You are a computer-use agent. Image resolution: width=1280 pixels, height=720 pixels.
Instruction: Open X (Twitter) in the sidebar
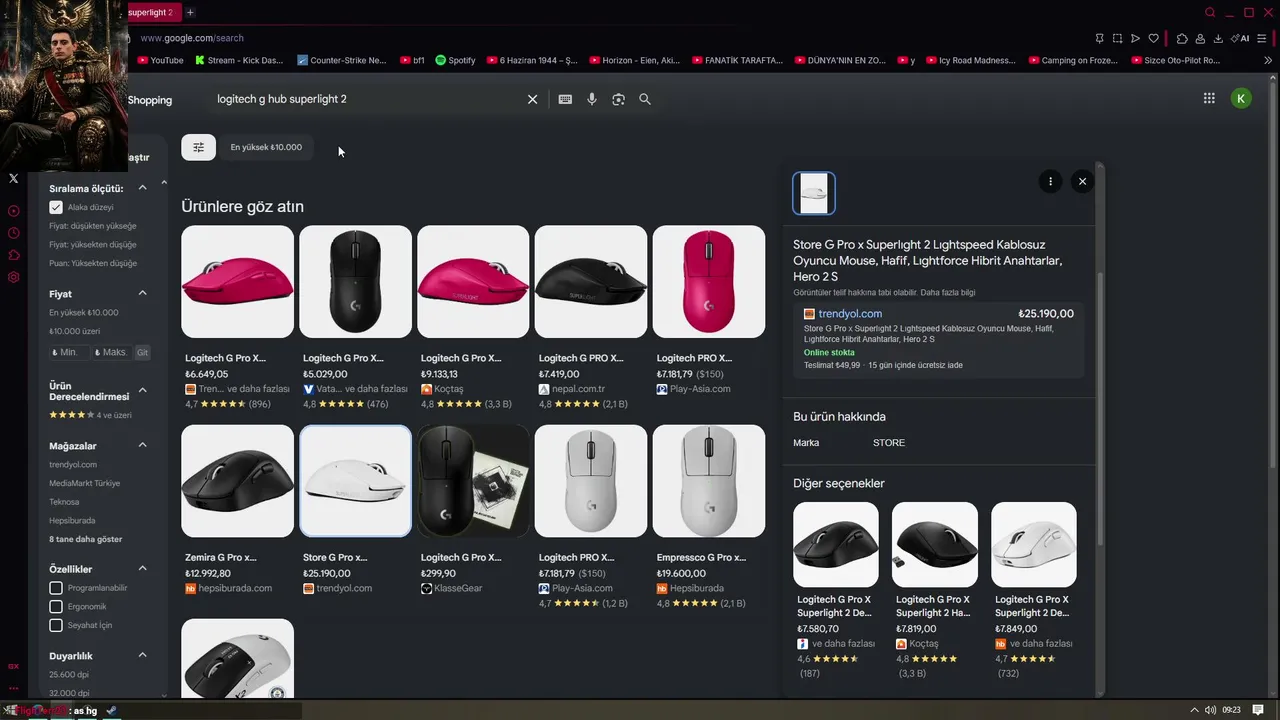pos(13,178)
